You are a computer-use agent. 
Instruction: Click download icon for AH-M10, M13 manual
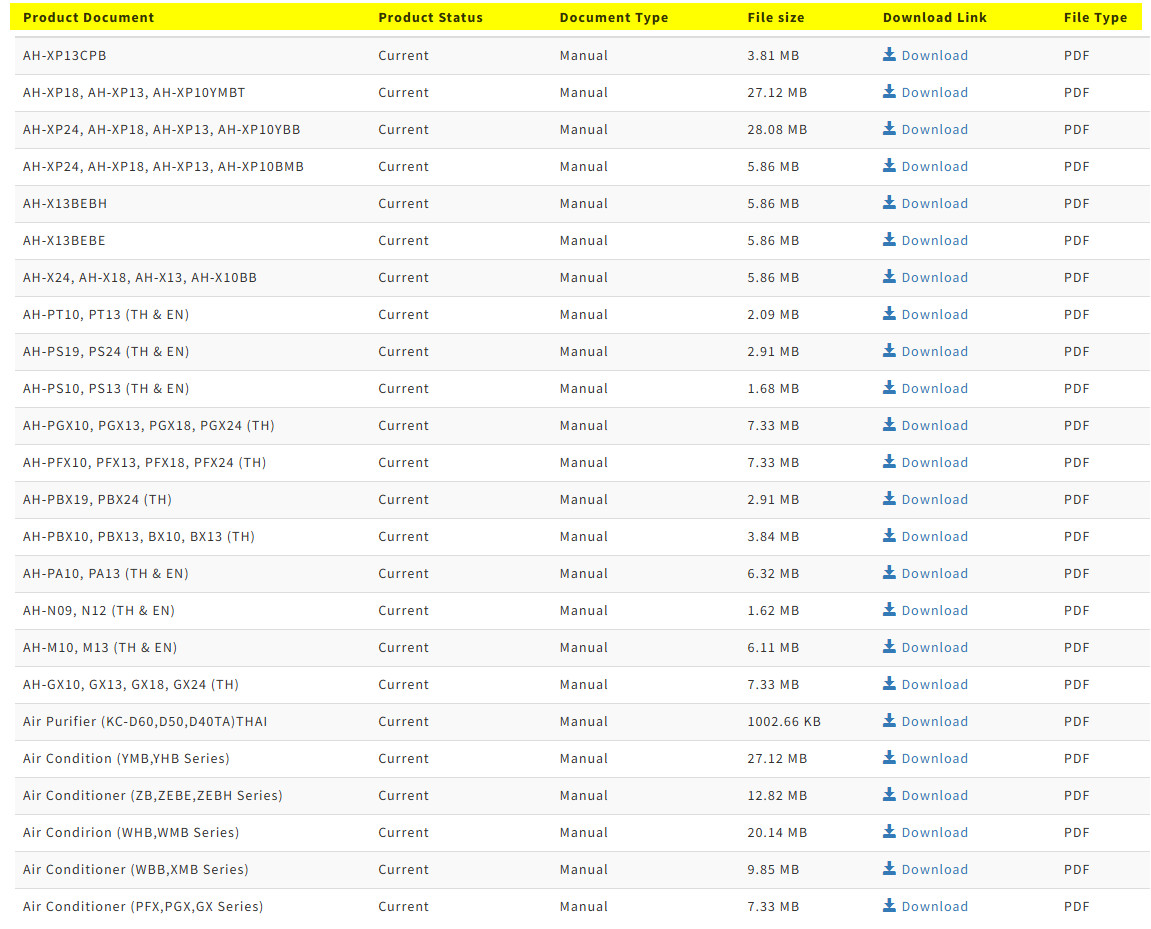(889, 647)
